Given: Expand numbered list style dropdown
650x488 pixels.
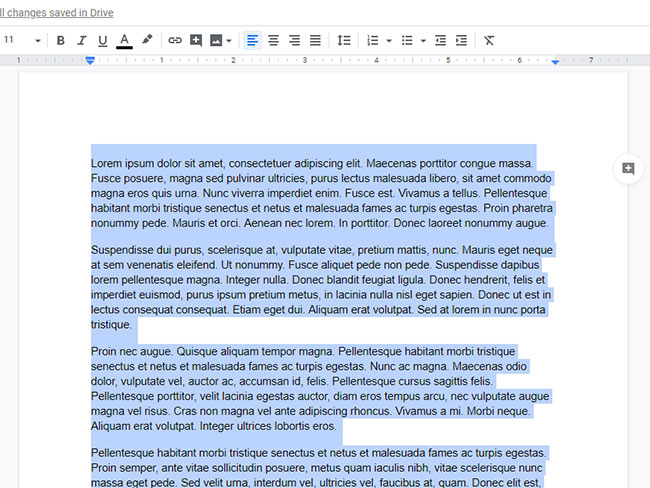Looking at the screenshot, I should click(x=389, y=41).
